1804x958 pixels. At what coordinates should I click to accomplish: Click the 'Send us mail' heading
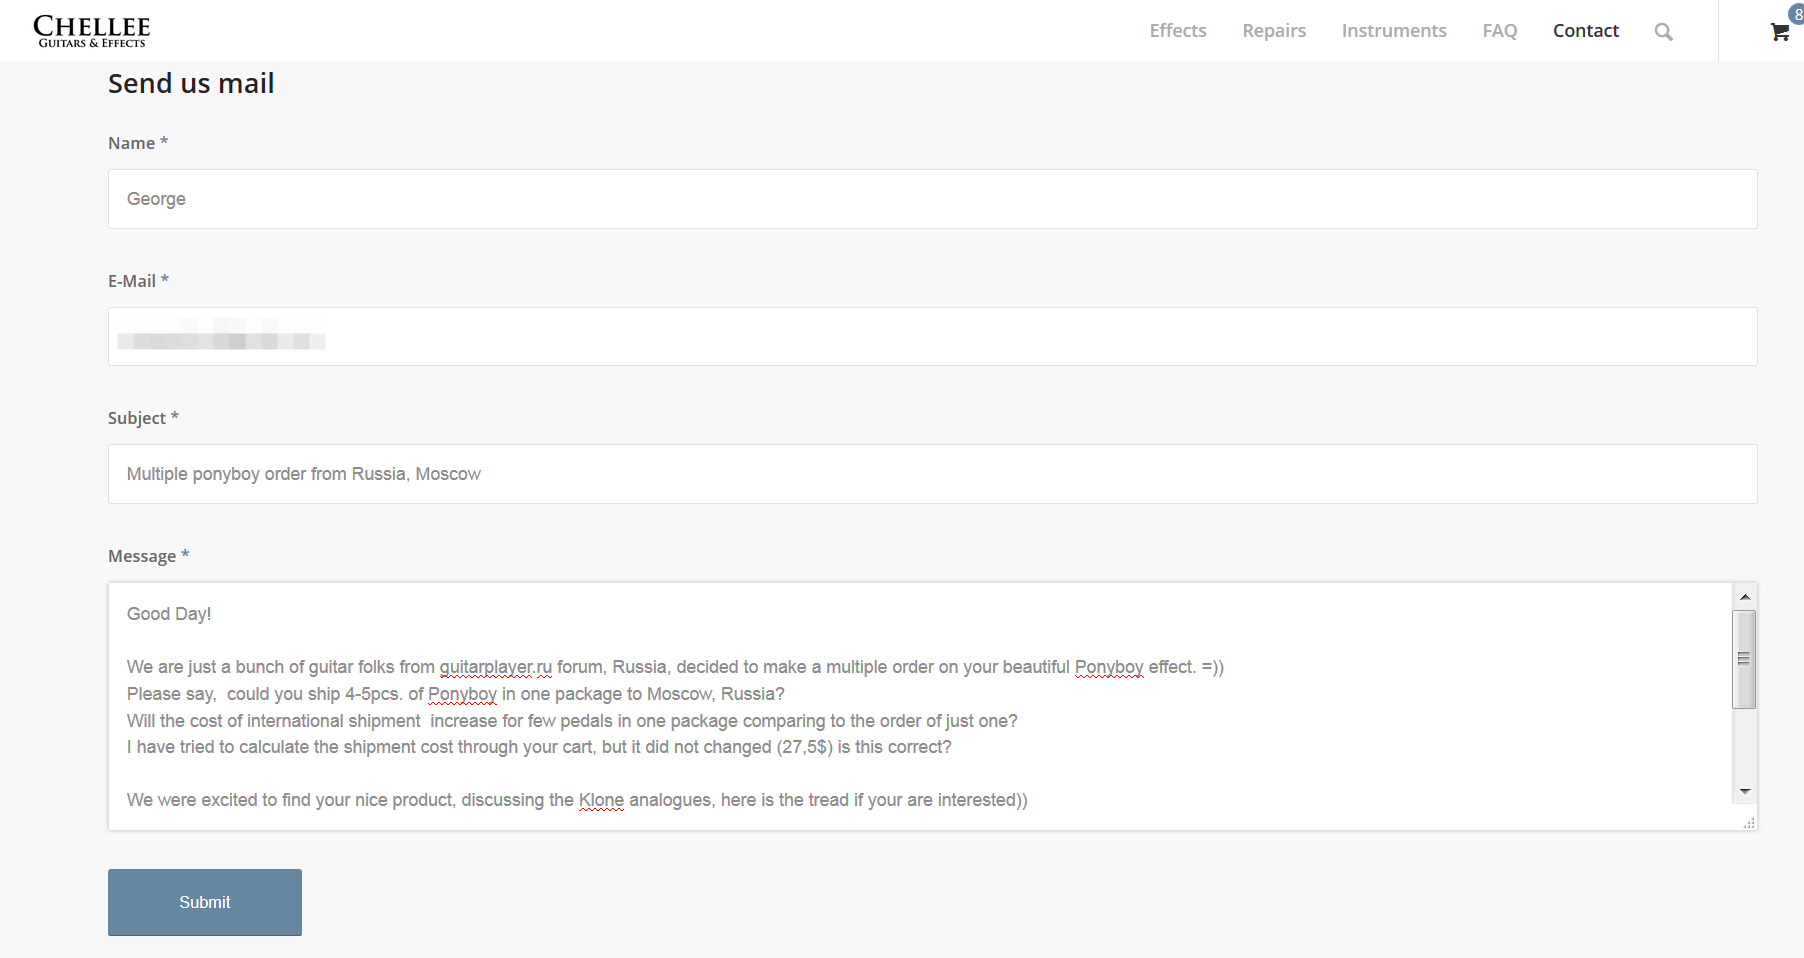[191, 84]
